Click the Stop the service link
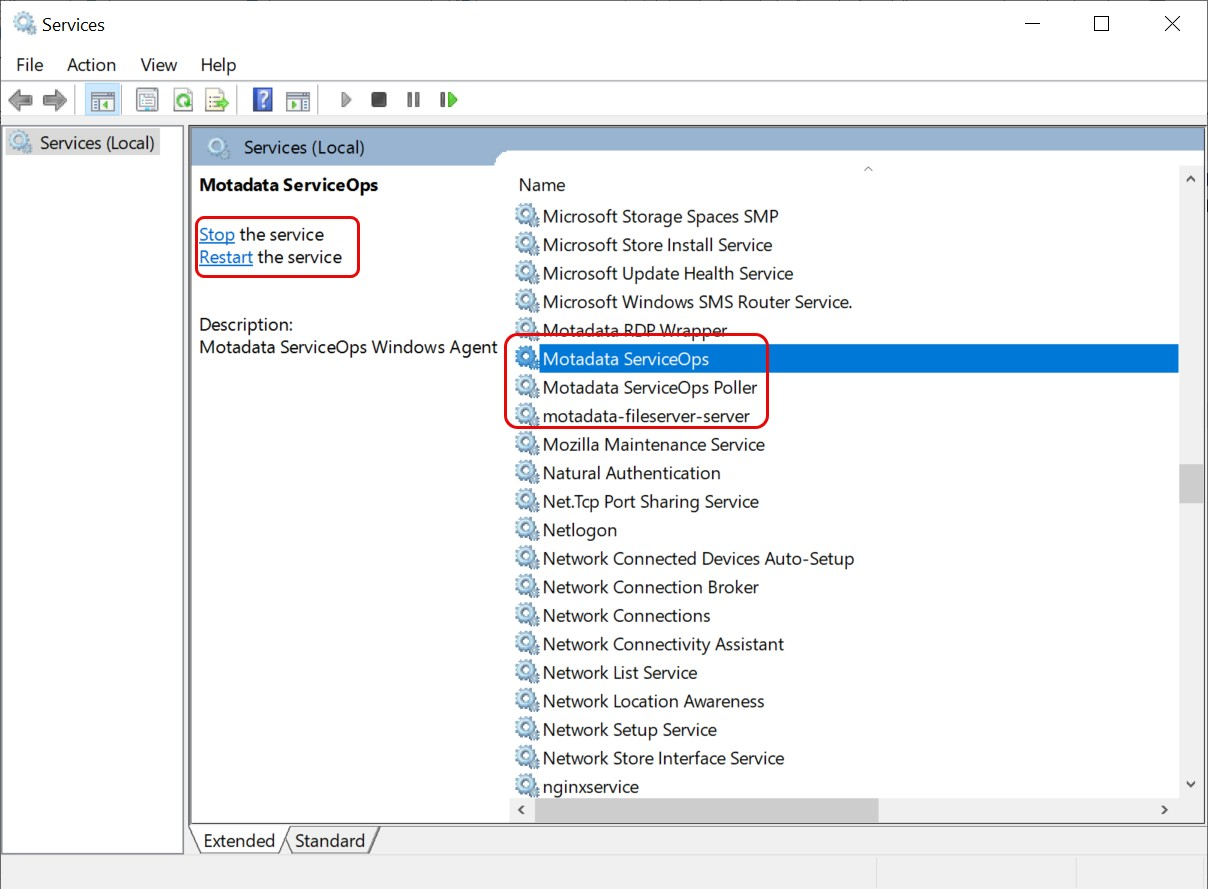The width and height of the screenshot is (1208, 889). (x=217, y=235)
